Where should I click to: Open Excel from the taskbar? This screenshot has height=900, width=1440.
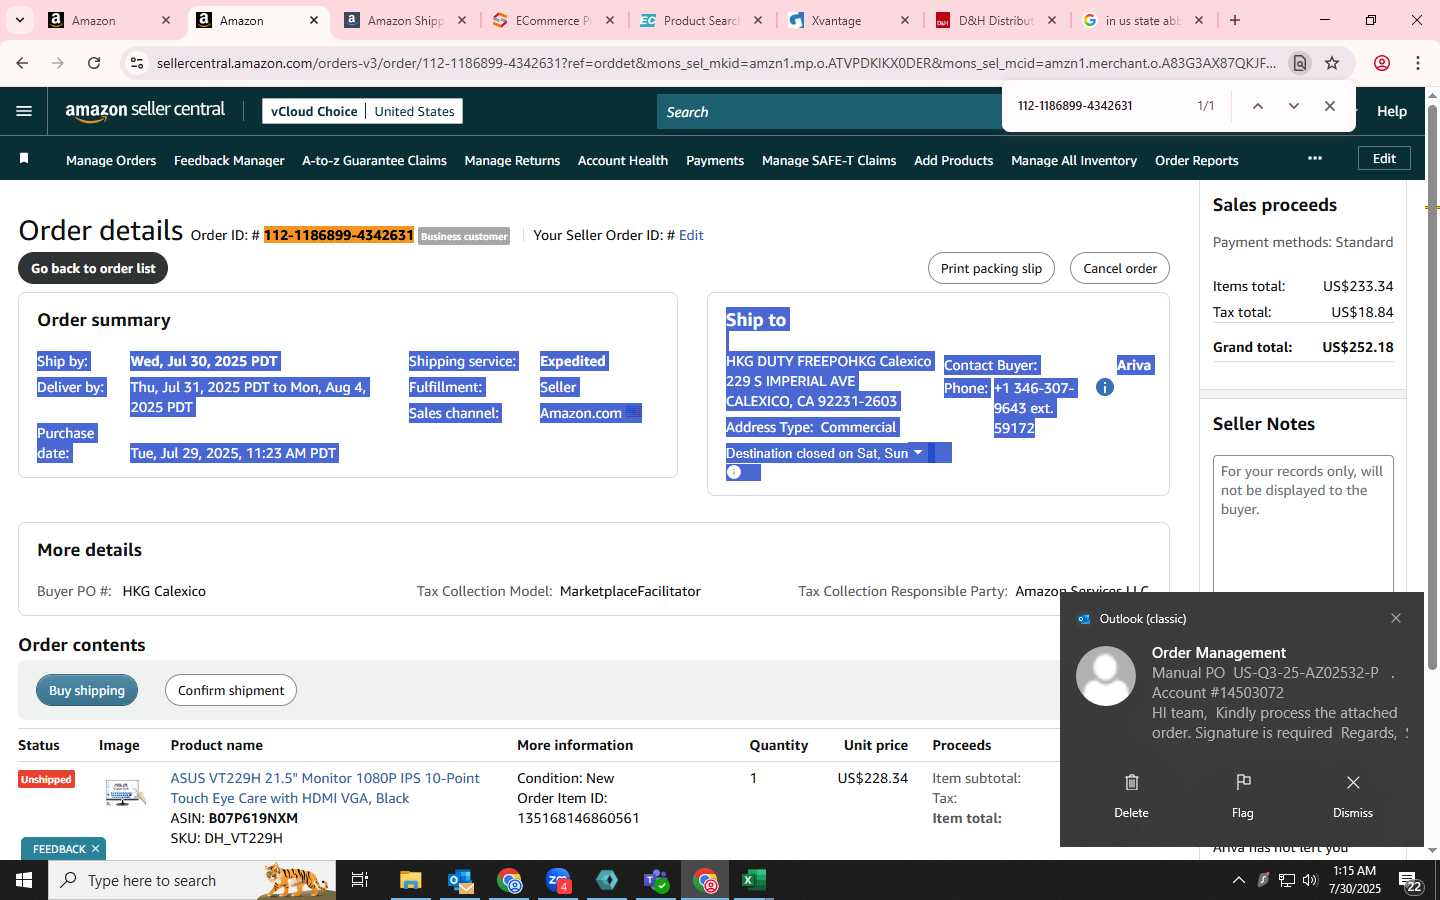tap(754, 880)
